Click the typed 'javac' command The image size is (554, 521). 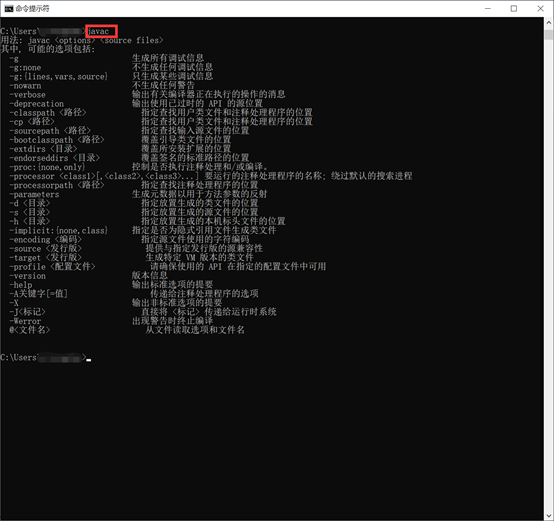98,31
